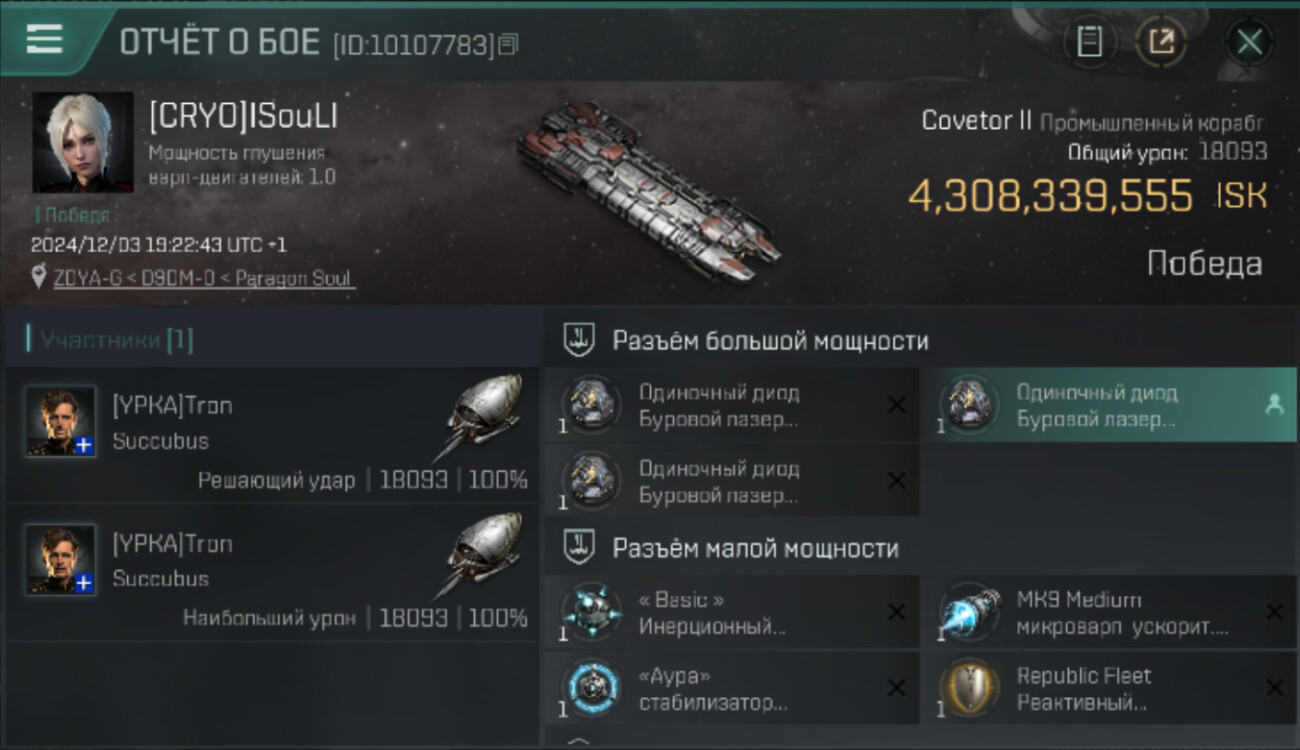This screenshot has width=1300, height=750.
Task: Open the hamburger menu
Action: click(44, 39)
